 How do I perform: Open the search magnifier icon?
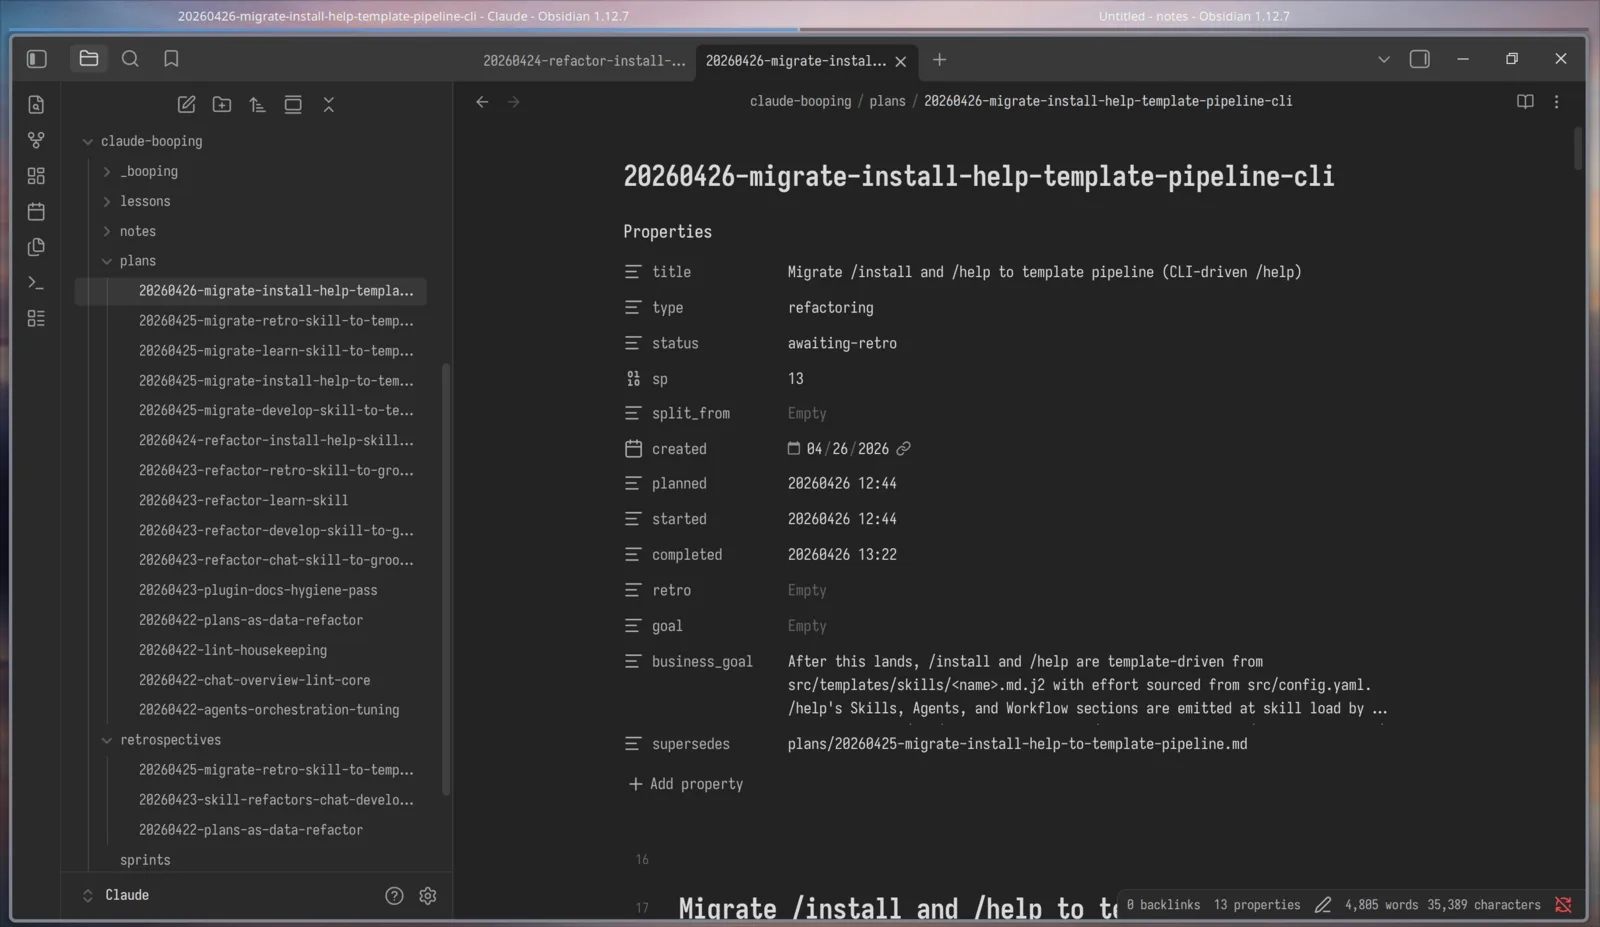pyautogui.click(x=130, y=59)
